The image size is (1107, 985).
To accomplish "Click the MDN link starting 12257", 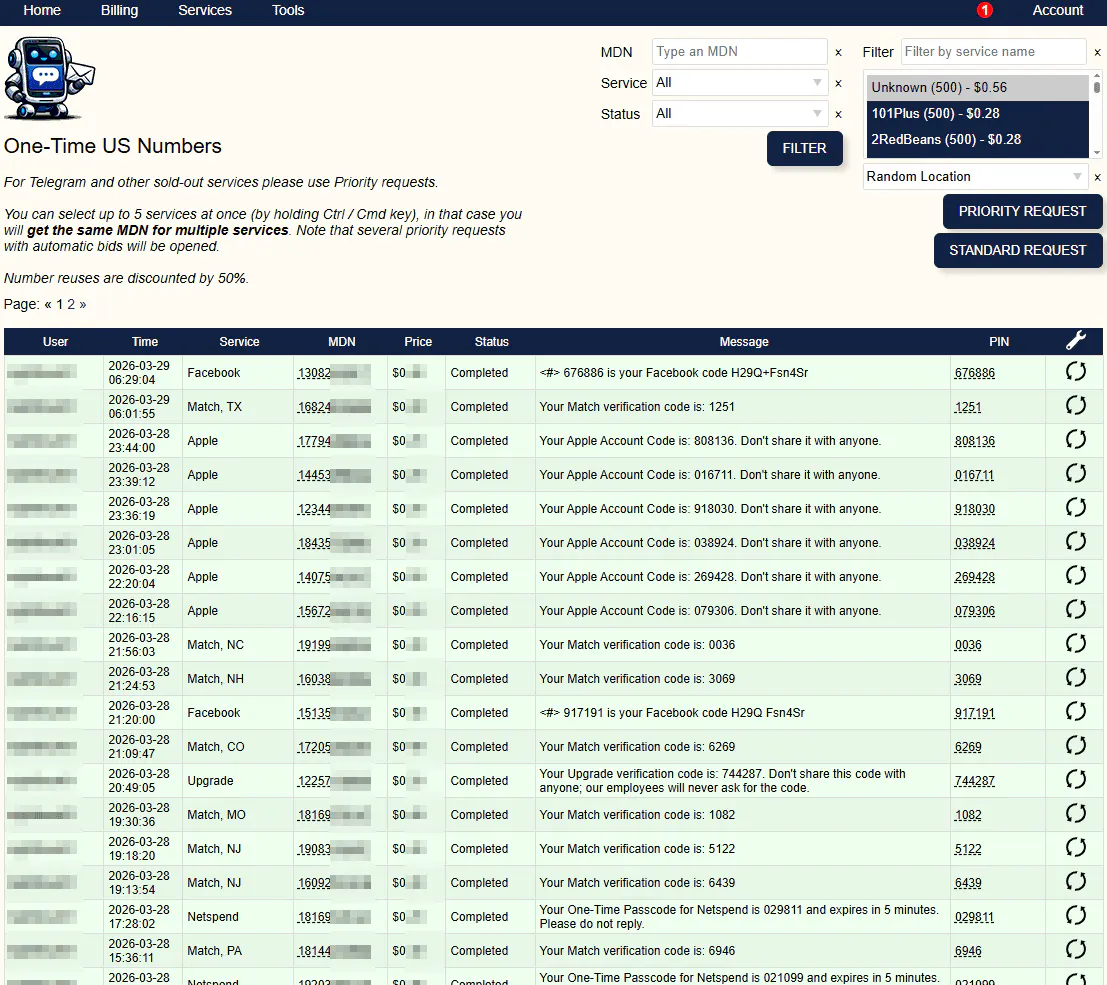I will tap(333, 781).
